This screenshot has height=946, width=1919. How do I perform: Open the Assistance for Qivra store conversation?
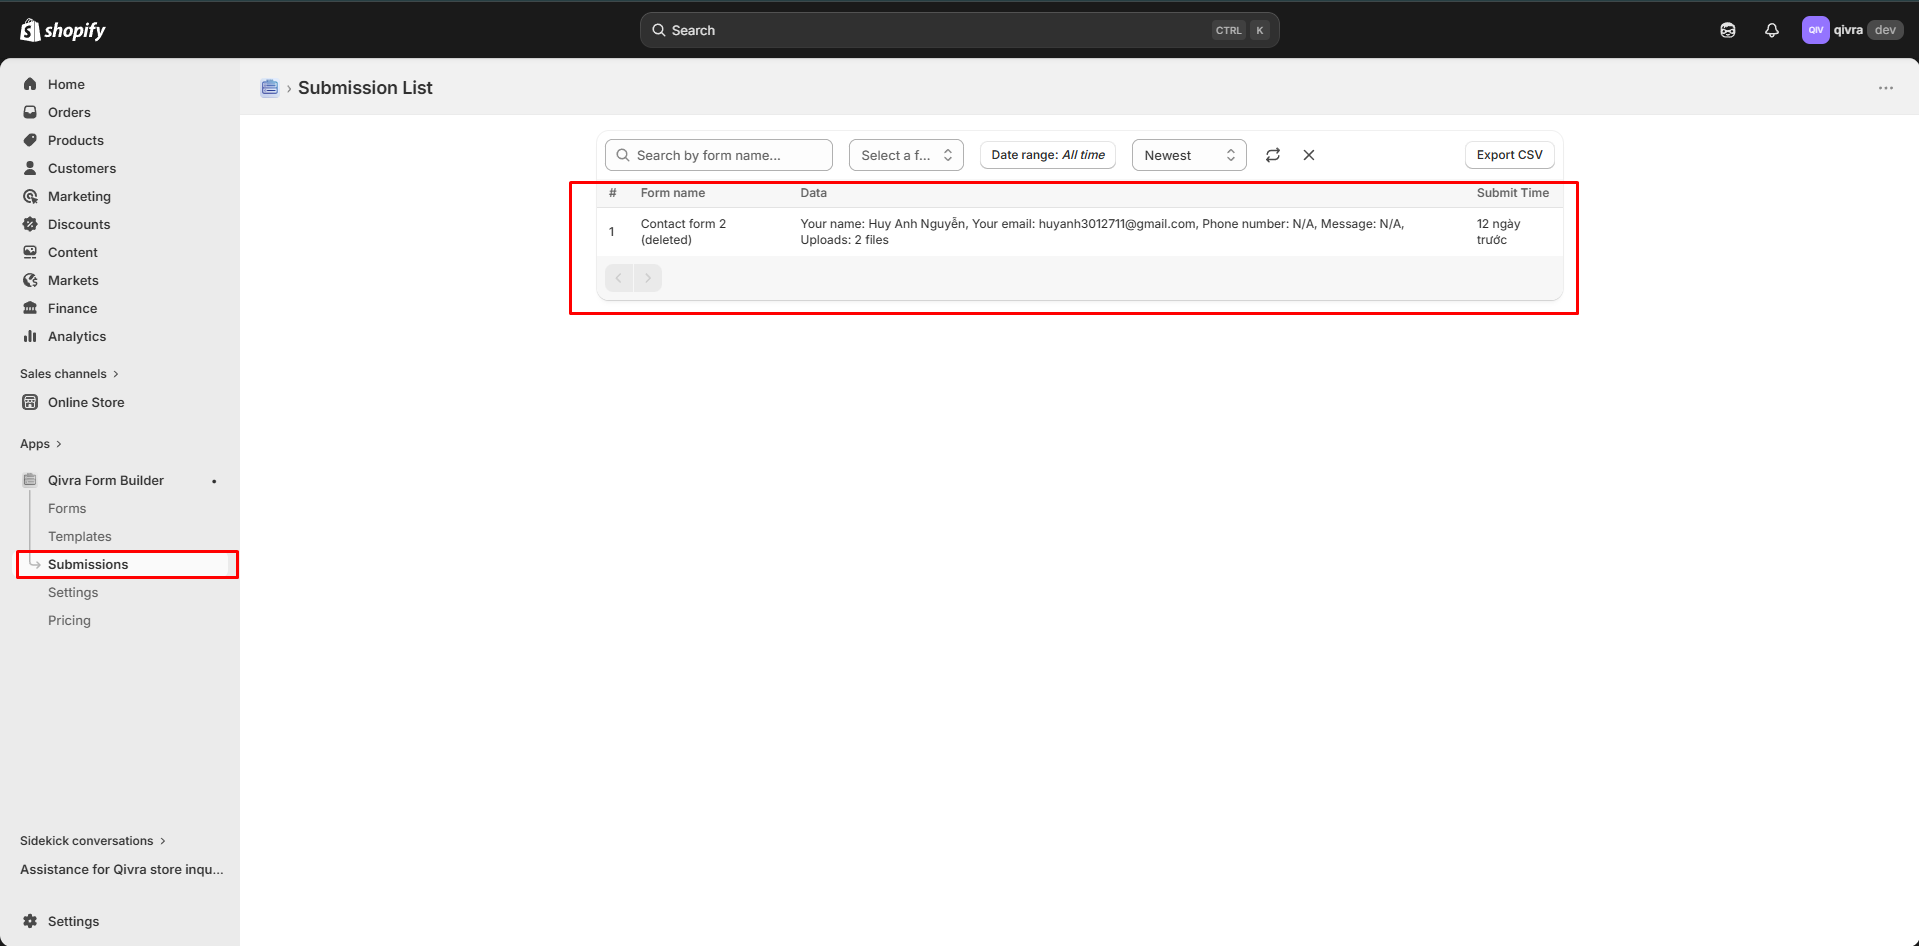click(122, 869)
